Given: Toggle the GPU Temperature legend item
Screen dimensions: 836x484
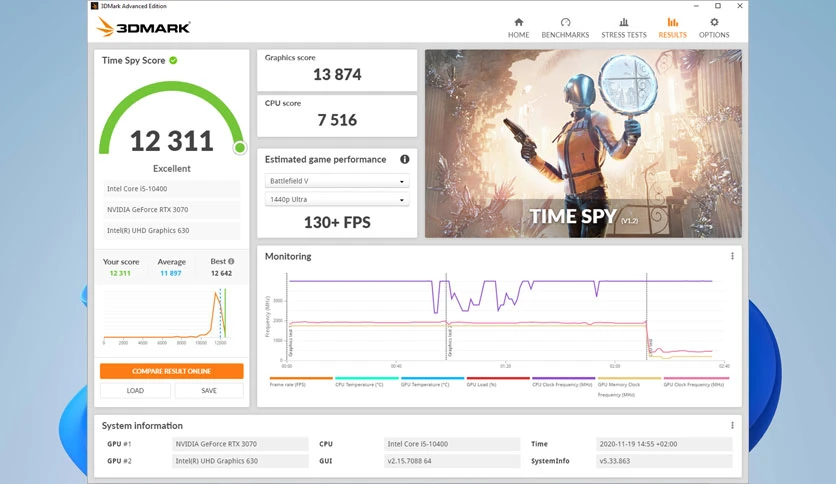Looking at the screenshot, I should coord(432,382).
